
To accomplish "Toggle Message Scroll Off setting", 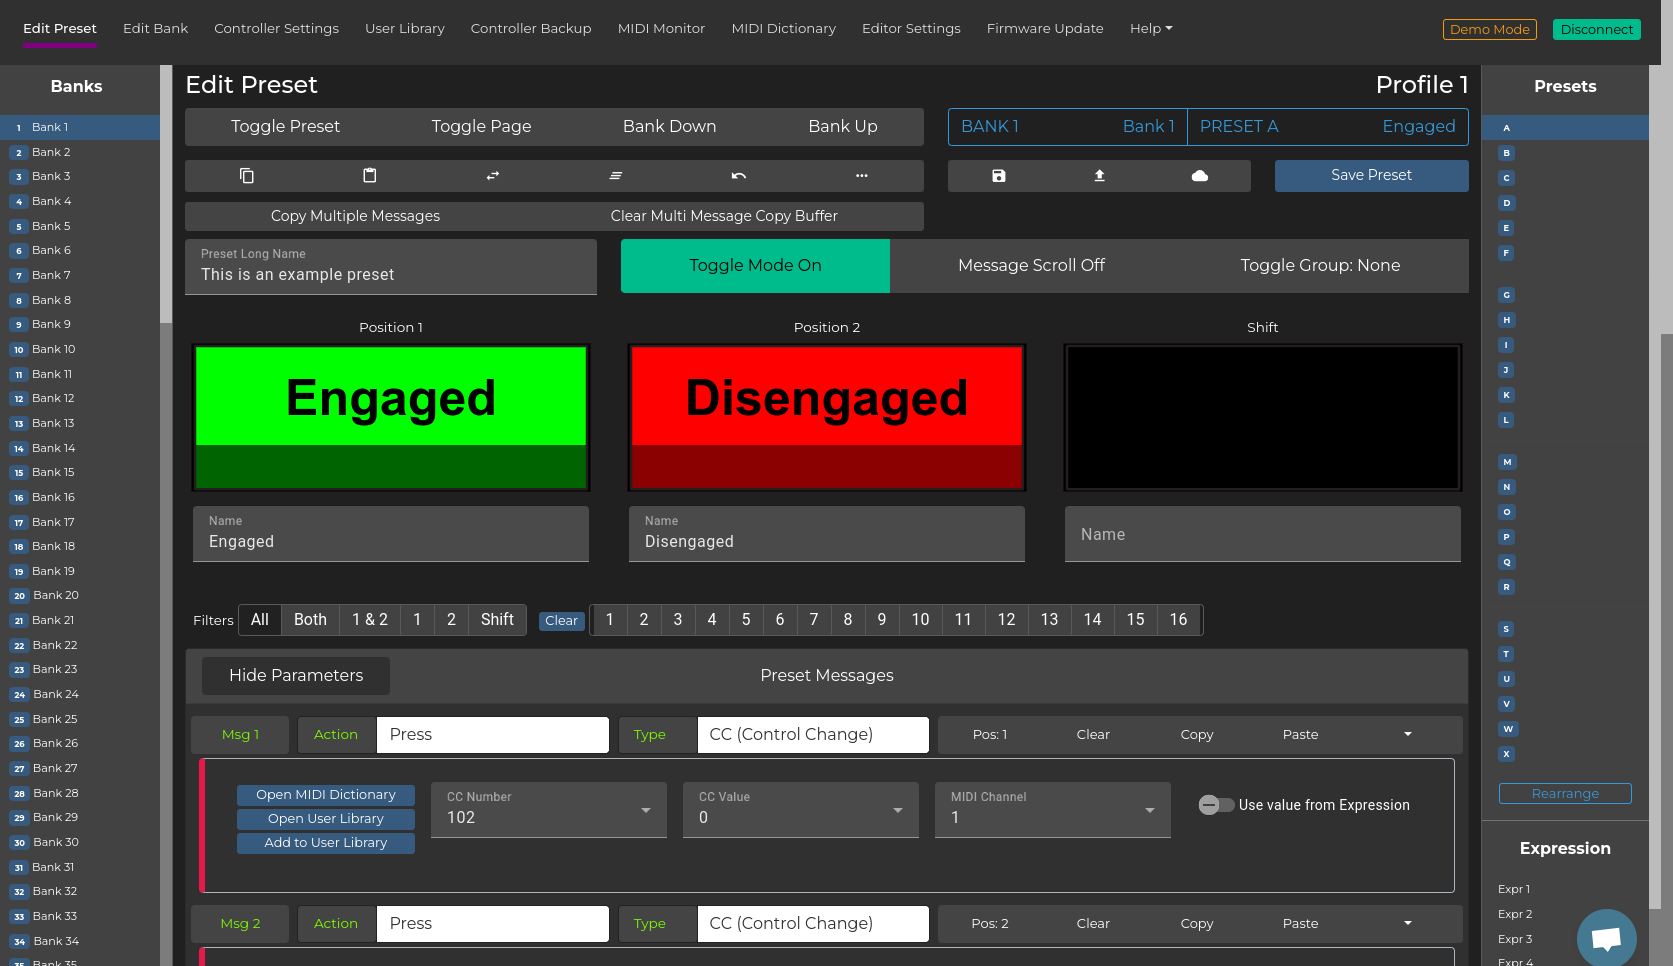I will [1031, 266].
